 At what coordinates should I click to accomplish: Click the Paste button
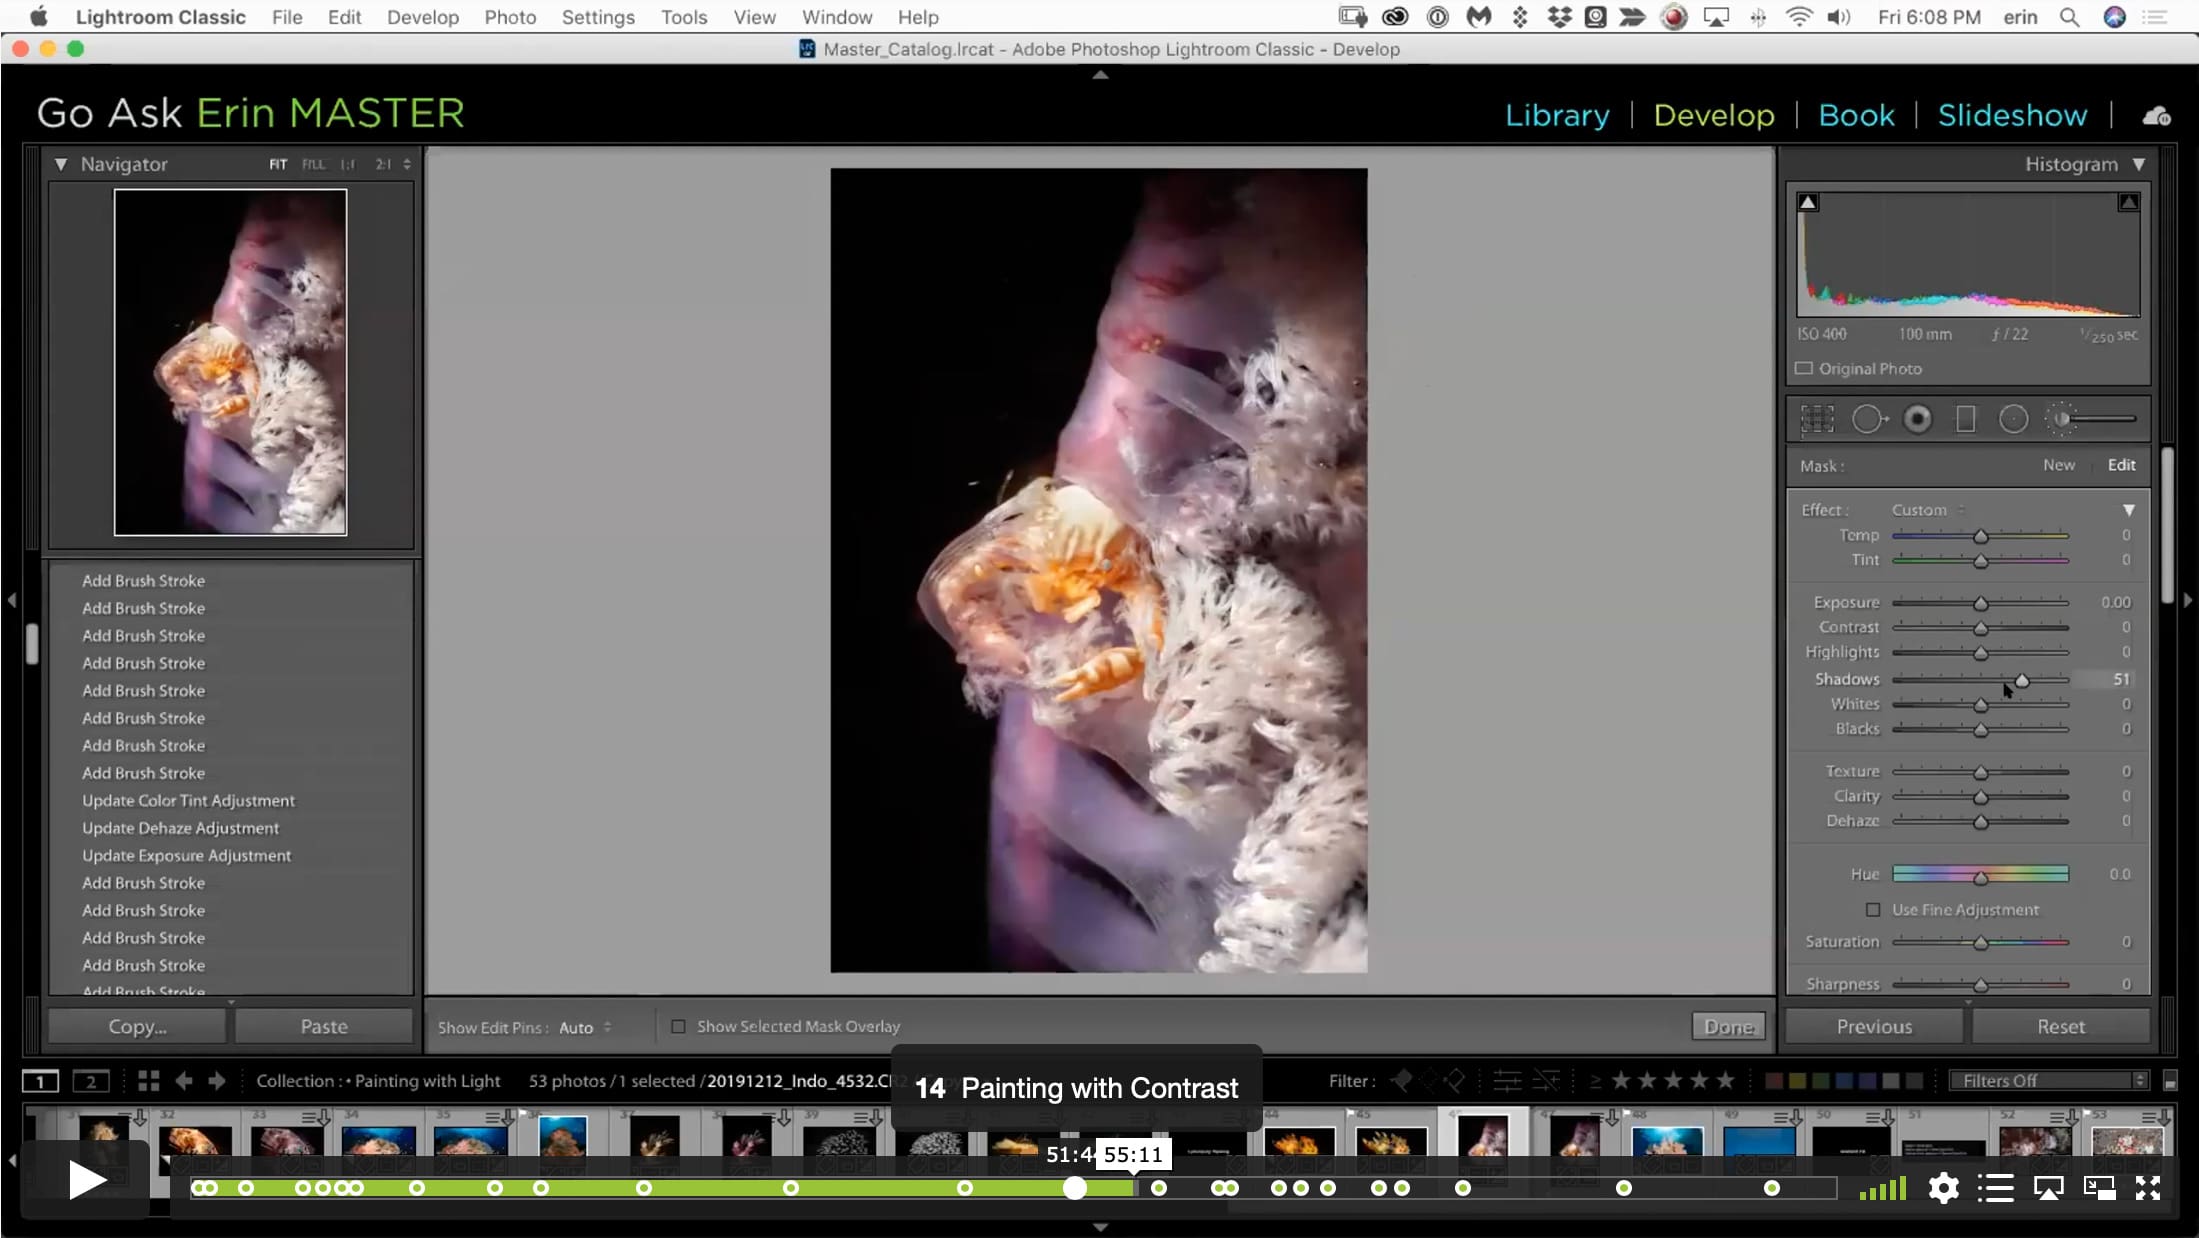click(x=324, y=1027)
